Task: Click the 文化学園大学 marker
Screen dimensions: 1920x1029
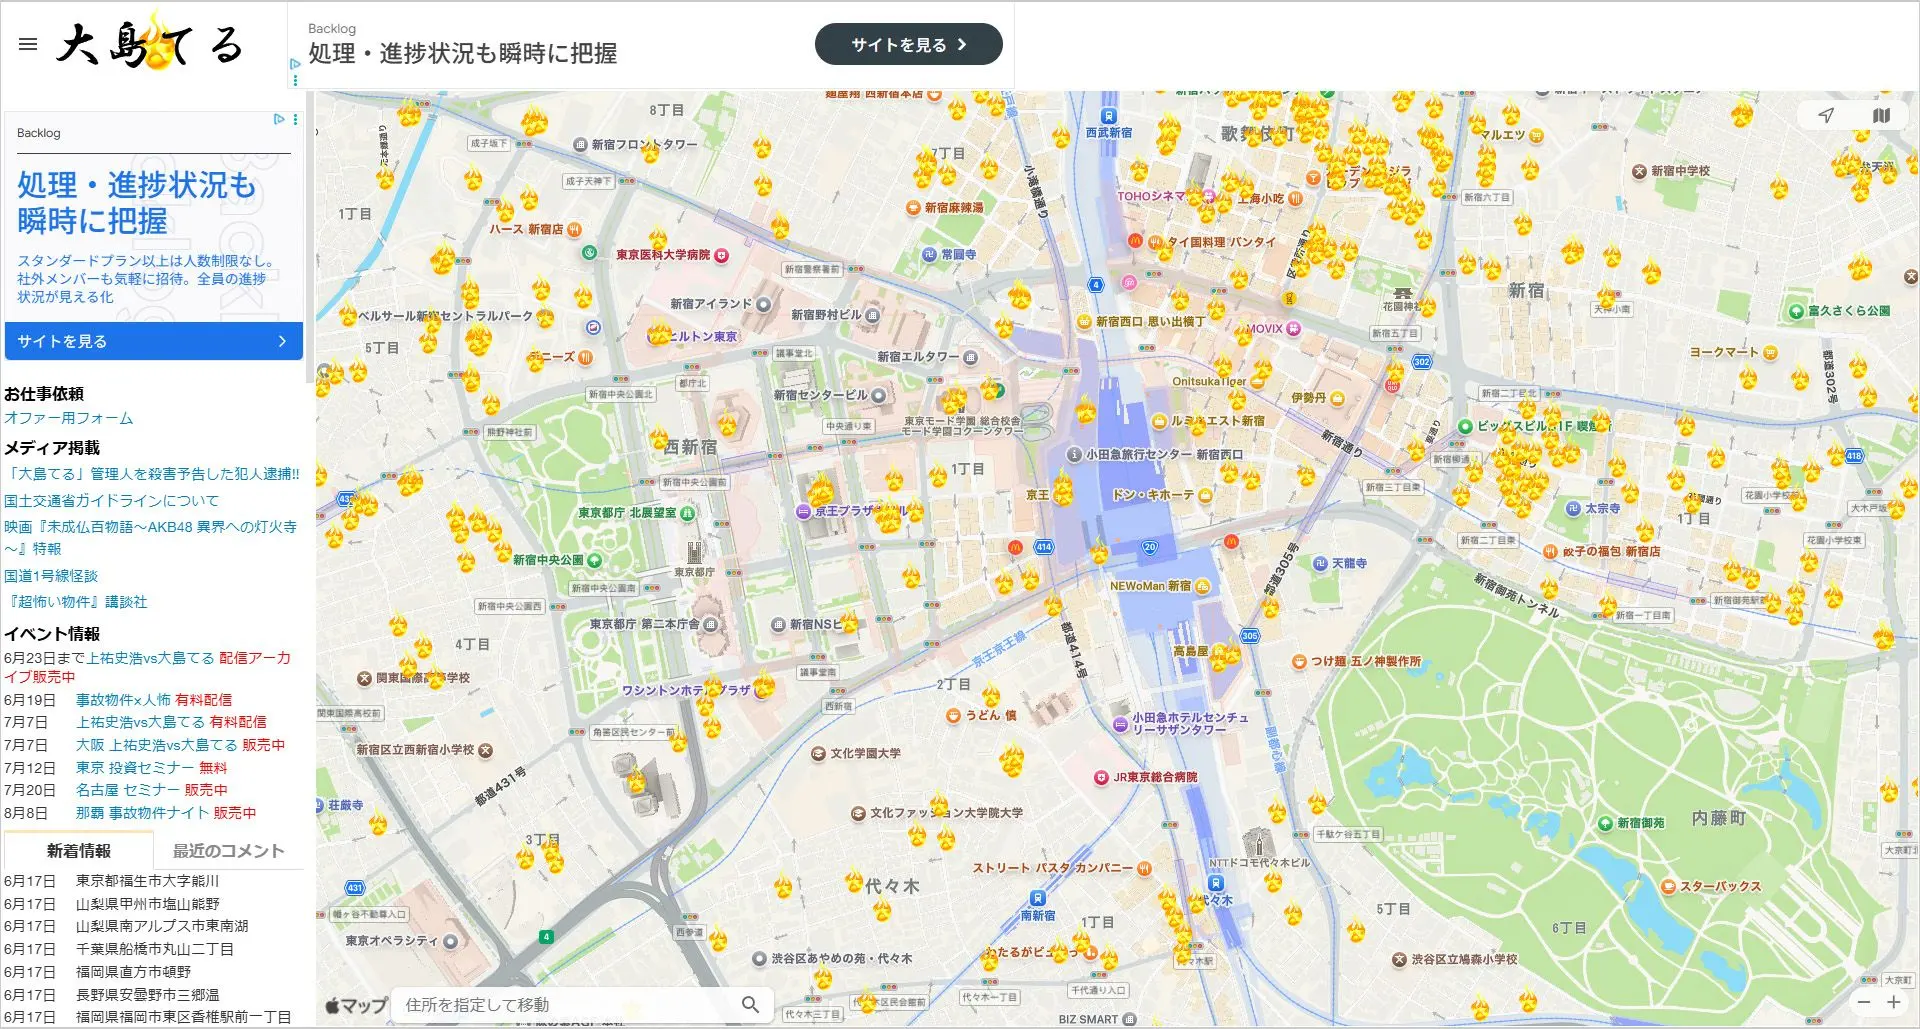Action: 818,753
